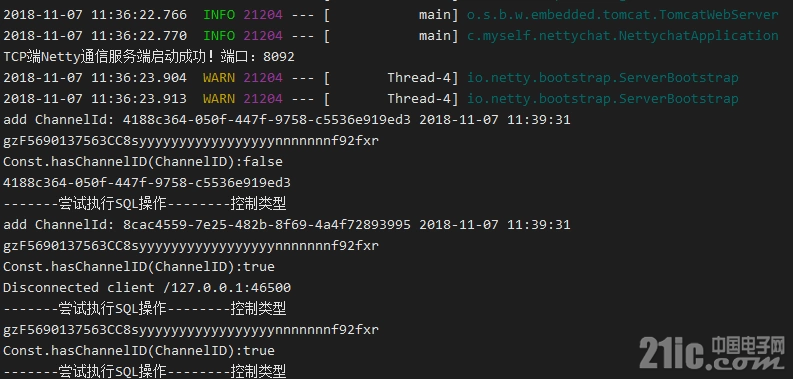Select the add ChannelId 8cac4559 log line

(287, 225)
